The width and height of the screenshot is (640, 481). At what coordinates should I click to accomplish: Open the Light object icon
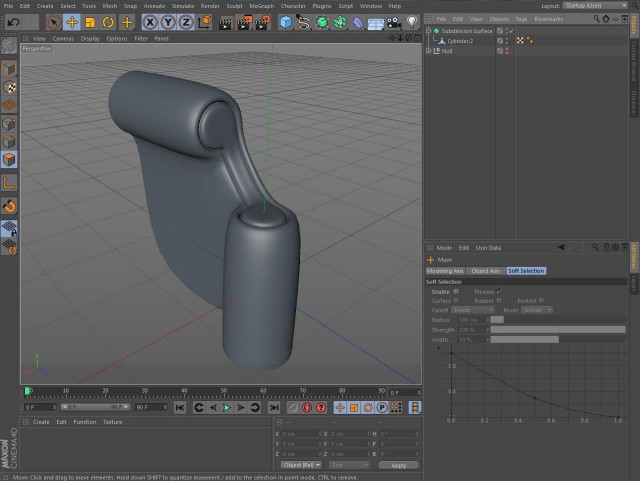click(x=412, y=22)
